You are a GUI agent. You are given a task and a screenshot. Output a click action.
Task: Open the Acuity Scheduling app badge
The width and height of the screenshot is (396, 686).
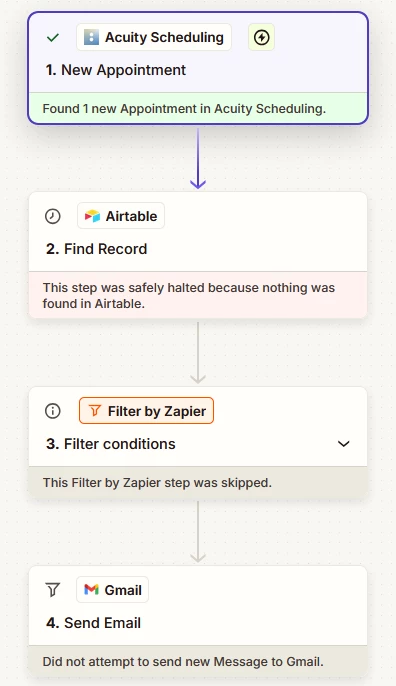tap(154, 38)
